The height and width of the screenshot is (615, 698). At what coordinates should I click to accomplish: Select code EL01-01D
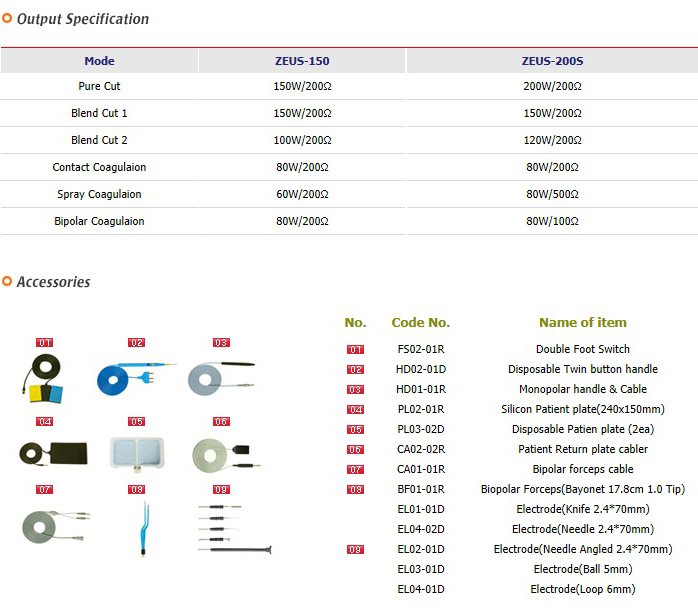click(x=421, y=510)
